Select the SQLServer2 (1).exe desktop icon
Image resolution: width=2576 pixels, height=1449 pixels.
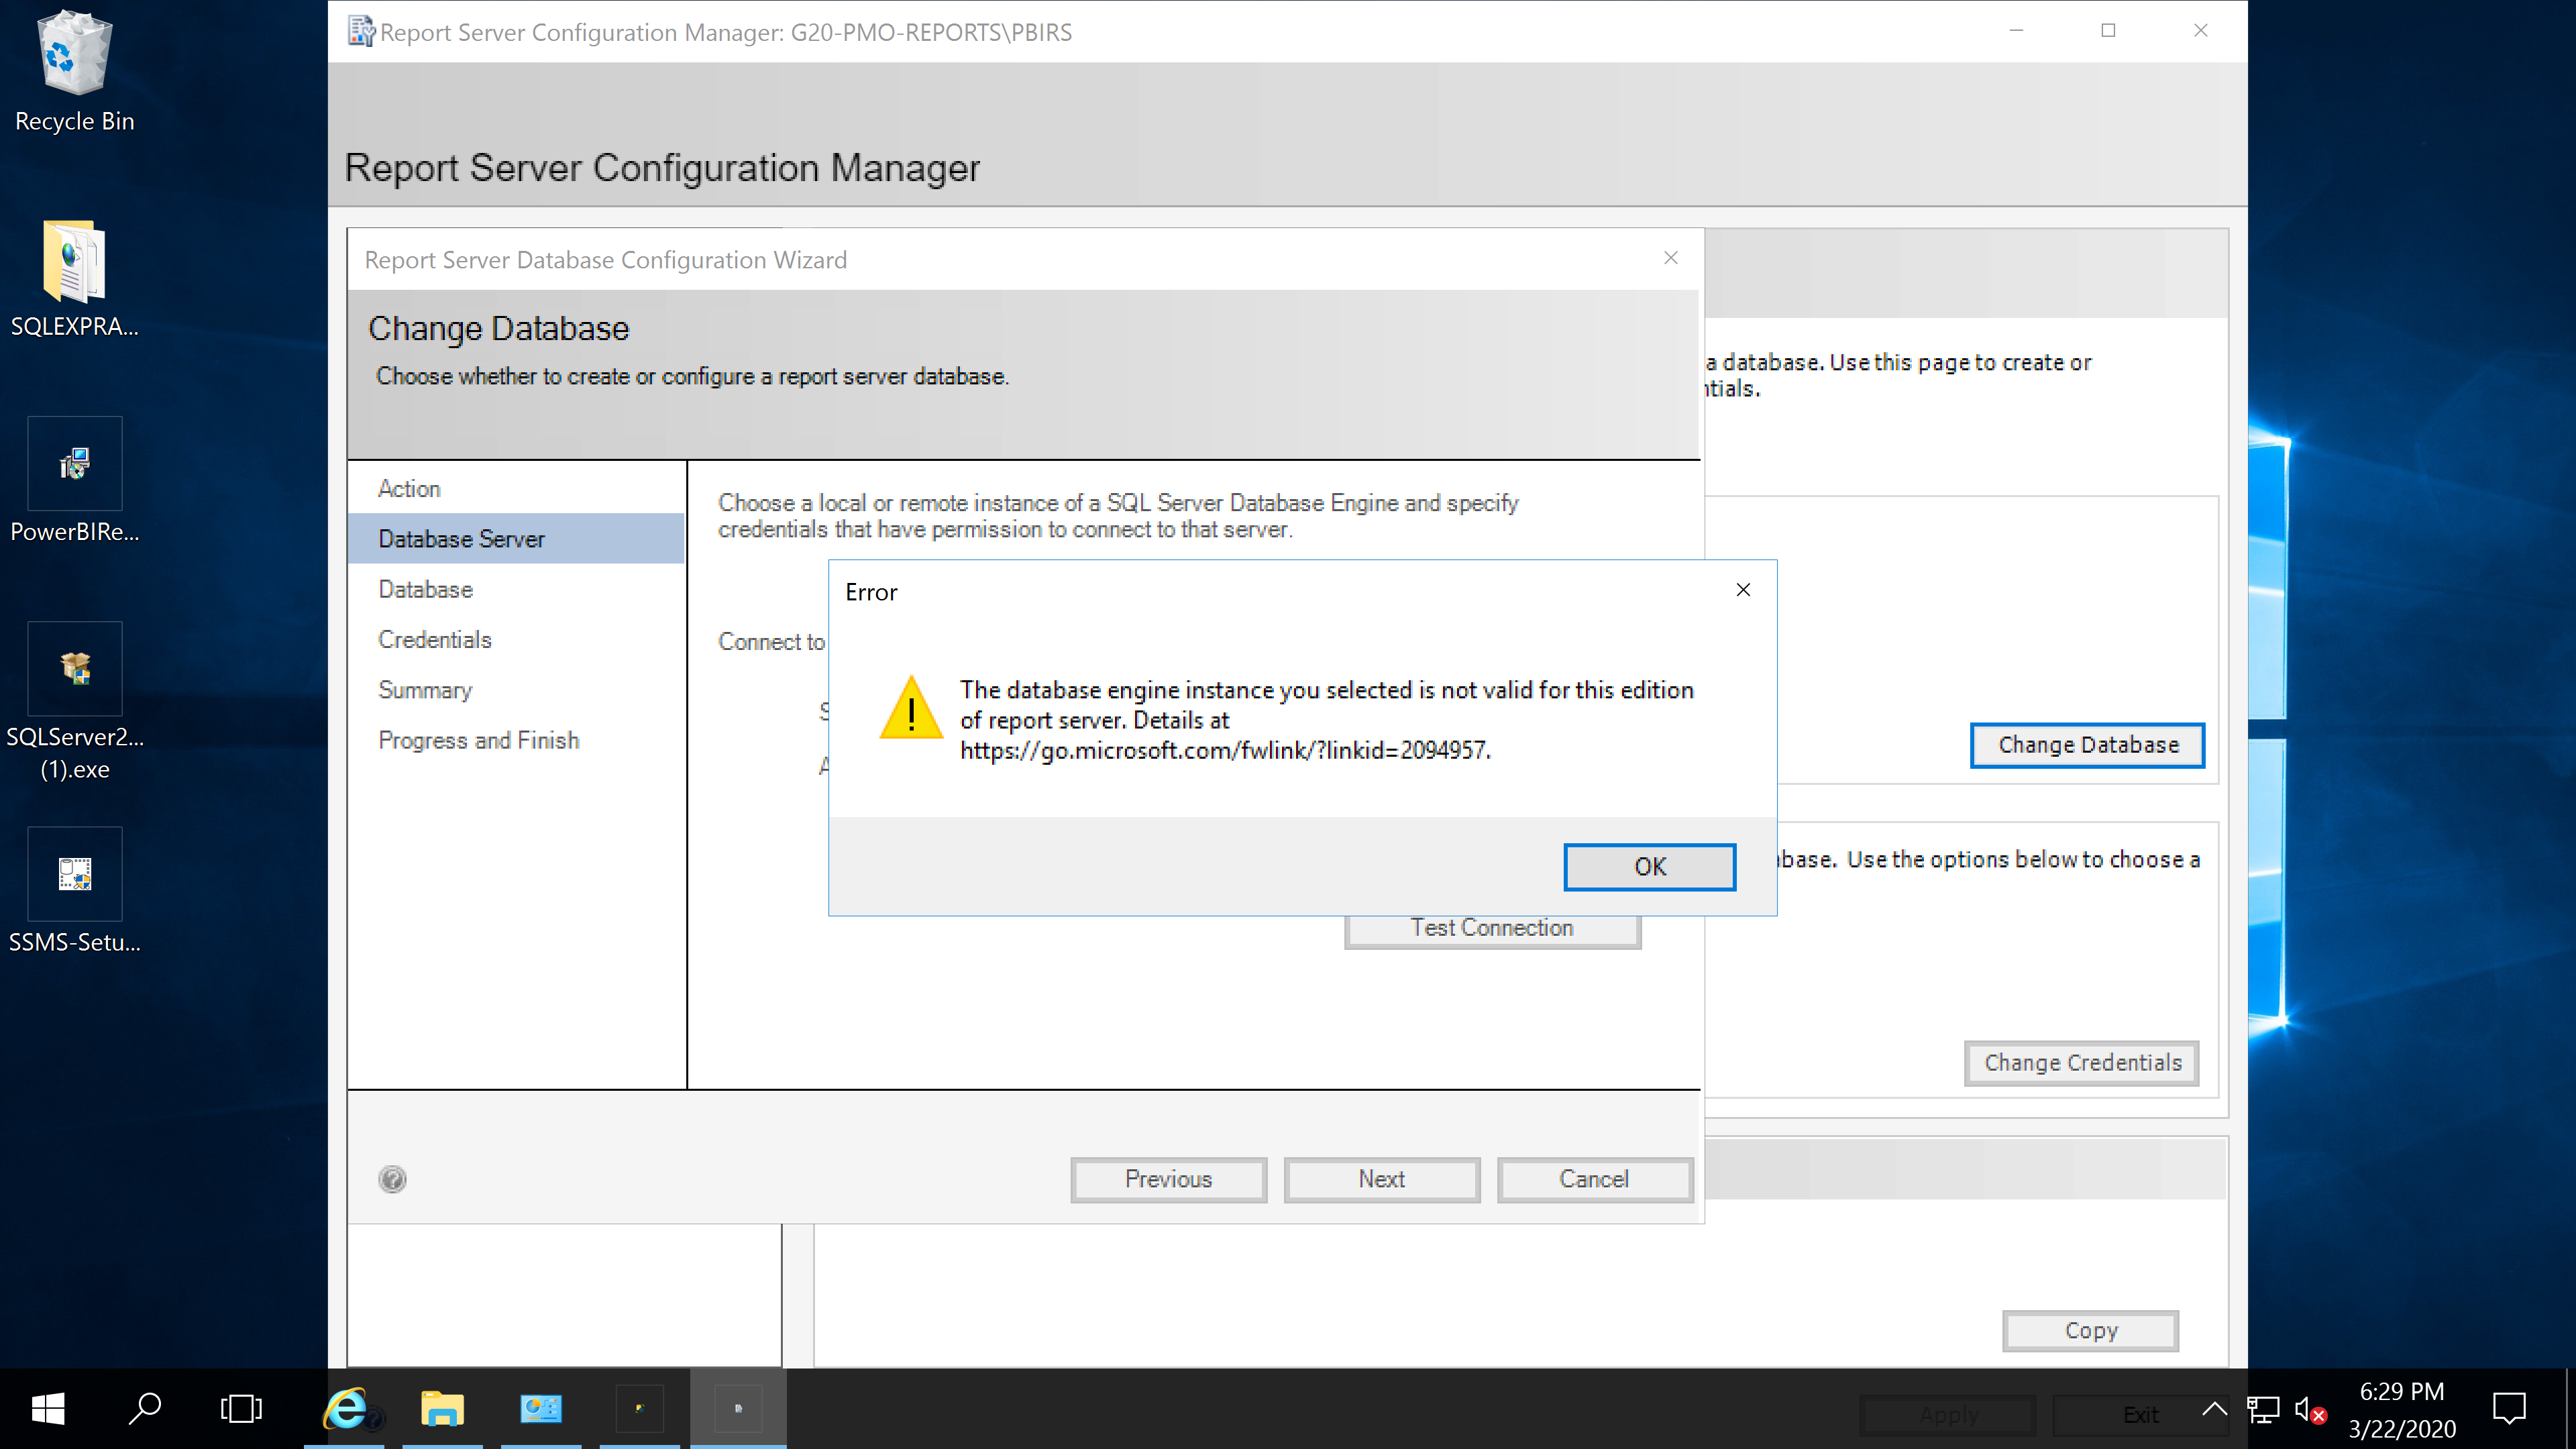tap(75, 702)
